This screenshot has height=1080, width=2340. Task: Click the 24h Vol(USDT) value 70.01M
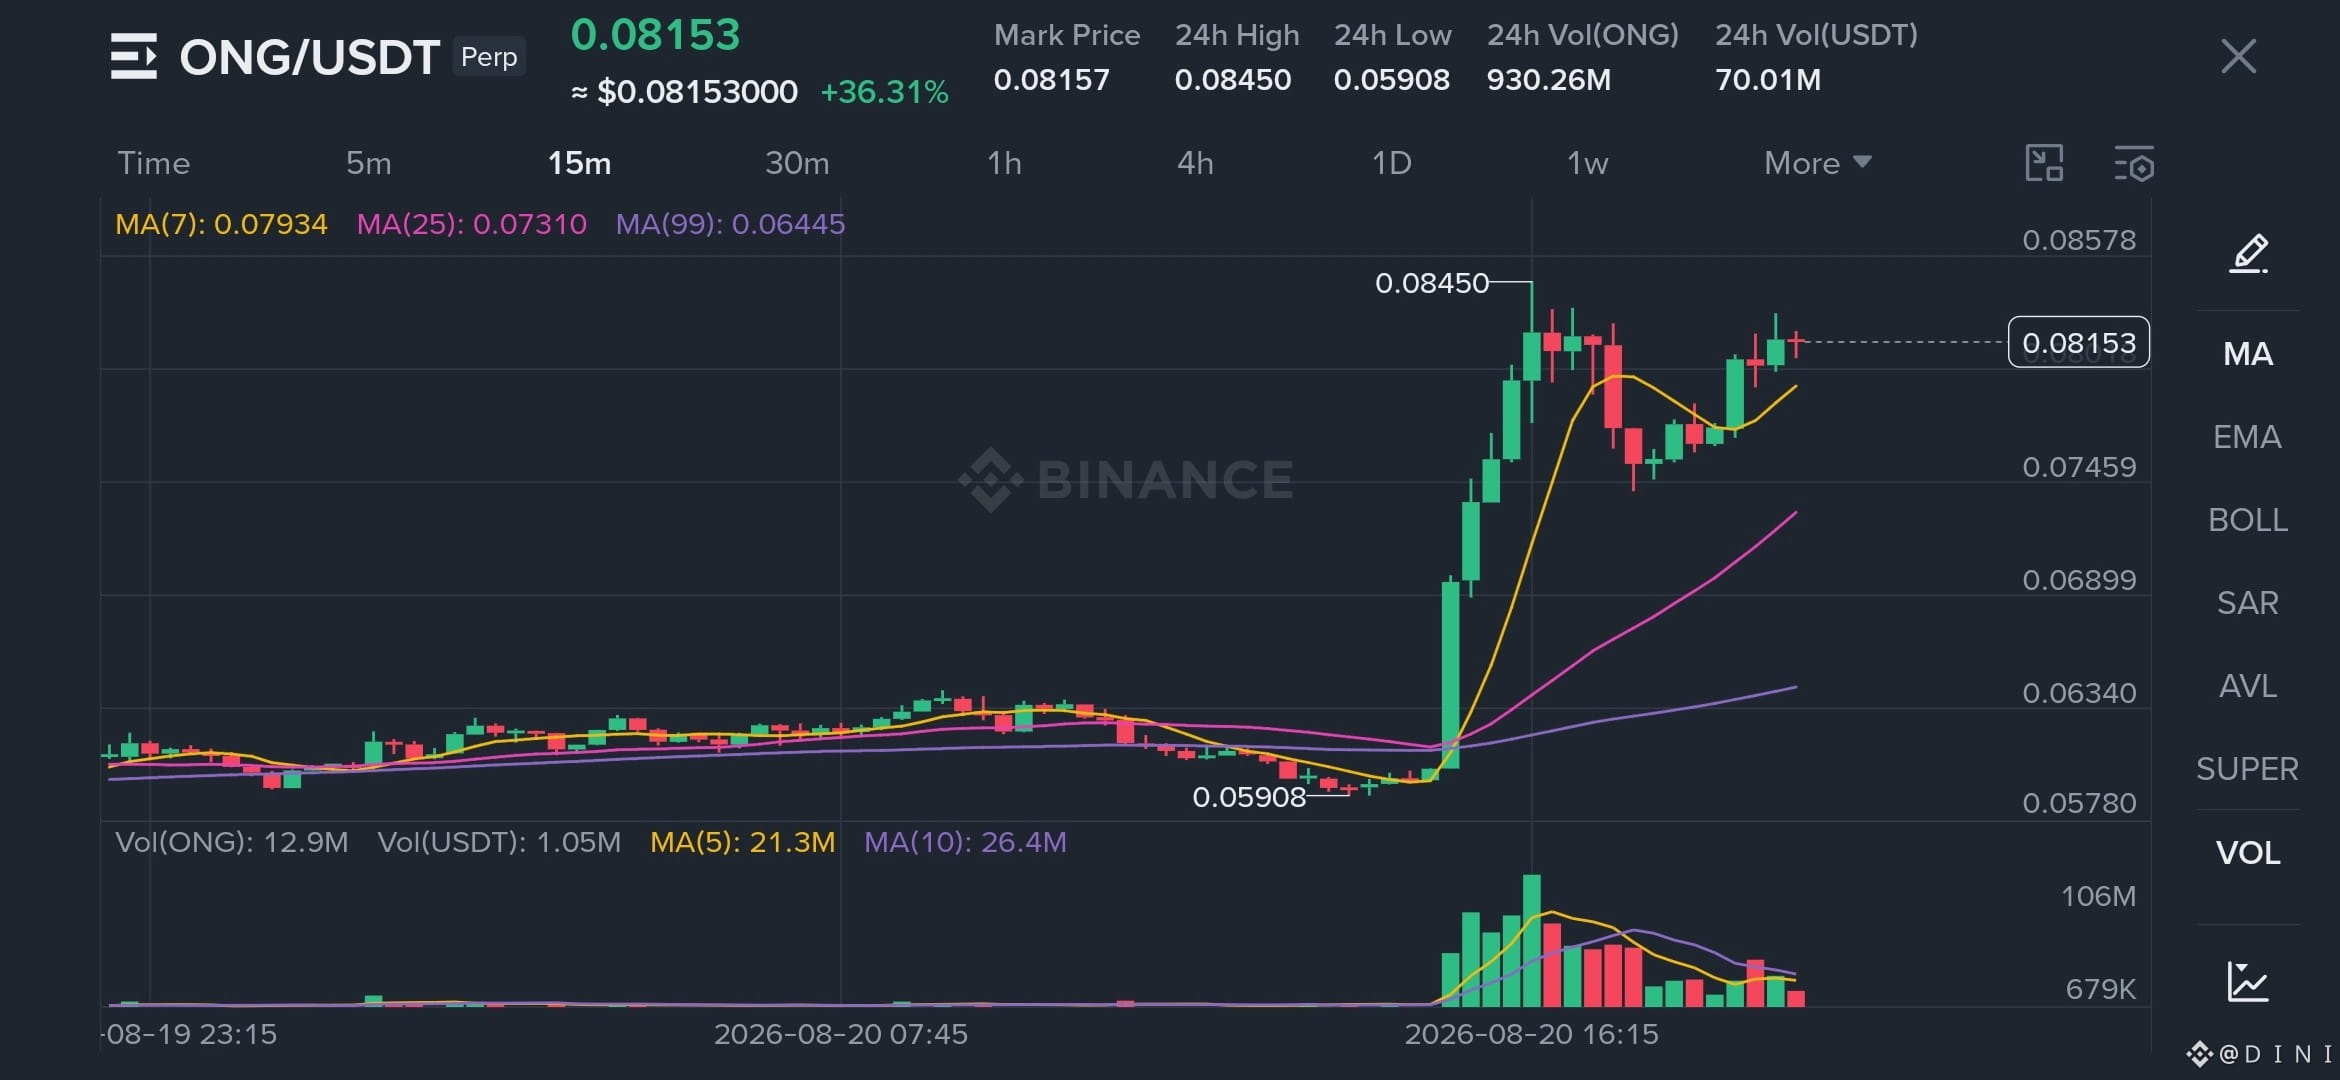click(1768, 80)
